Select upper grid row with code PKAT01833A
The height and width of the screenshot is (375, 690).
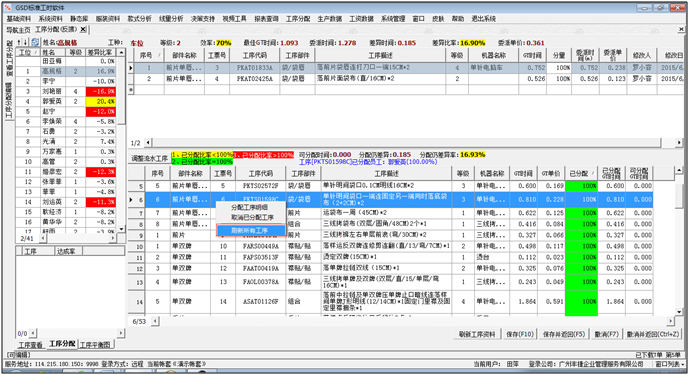407,68
